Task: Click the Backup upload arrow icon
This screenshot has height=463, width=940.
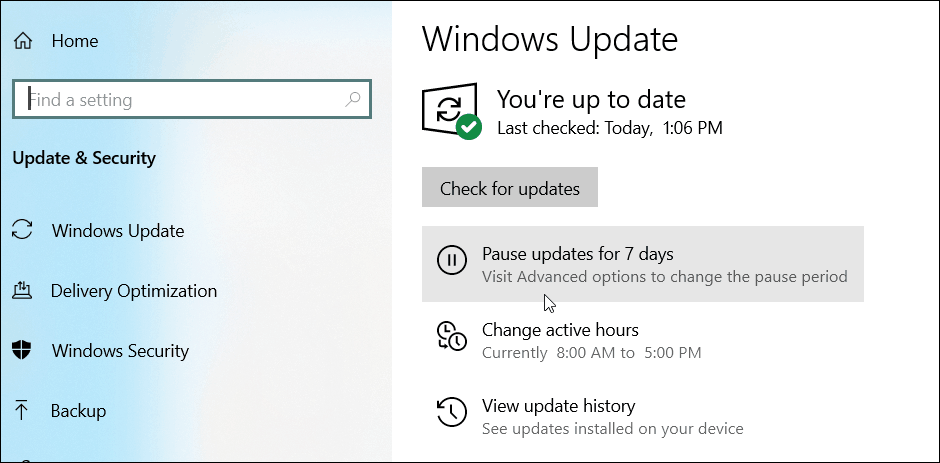Action: (x=22, y=411)
